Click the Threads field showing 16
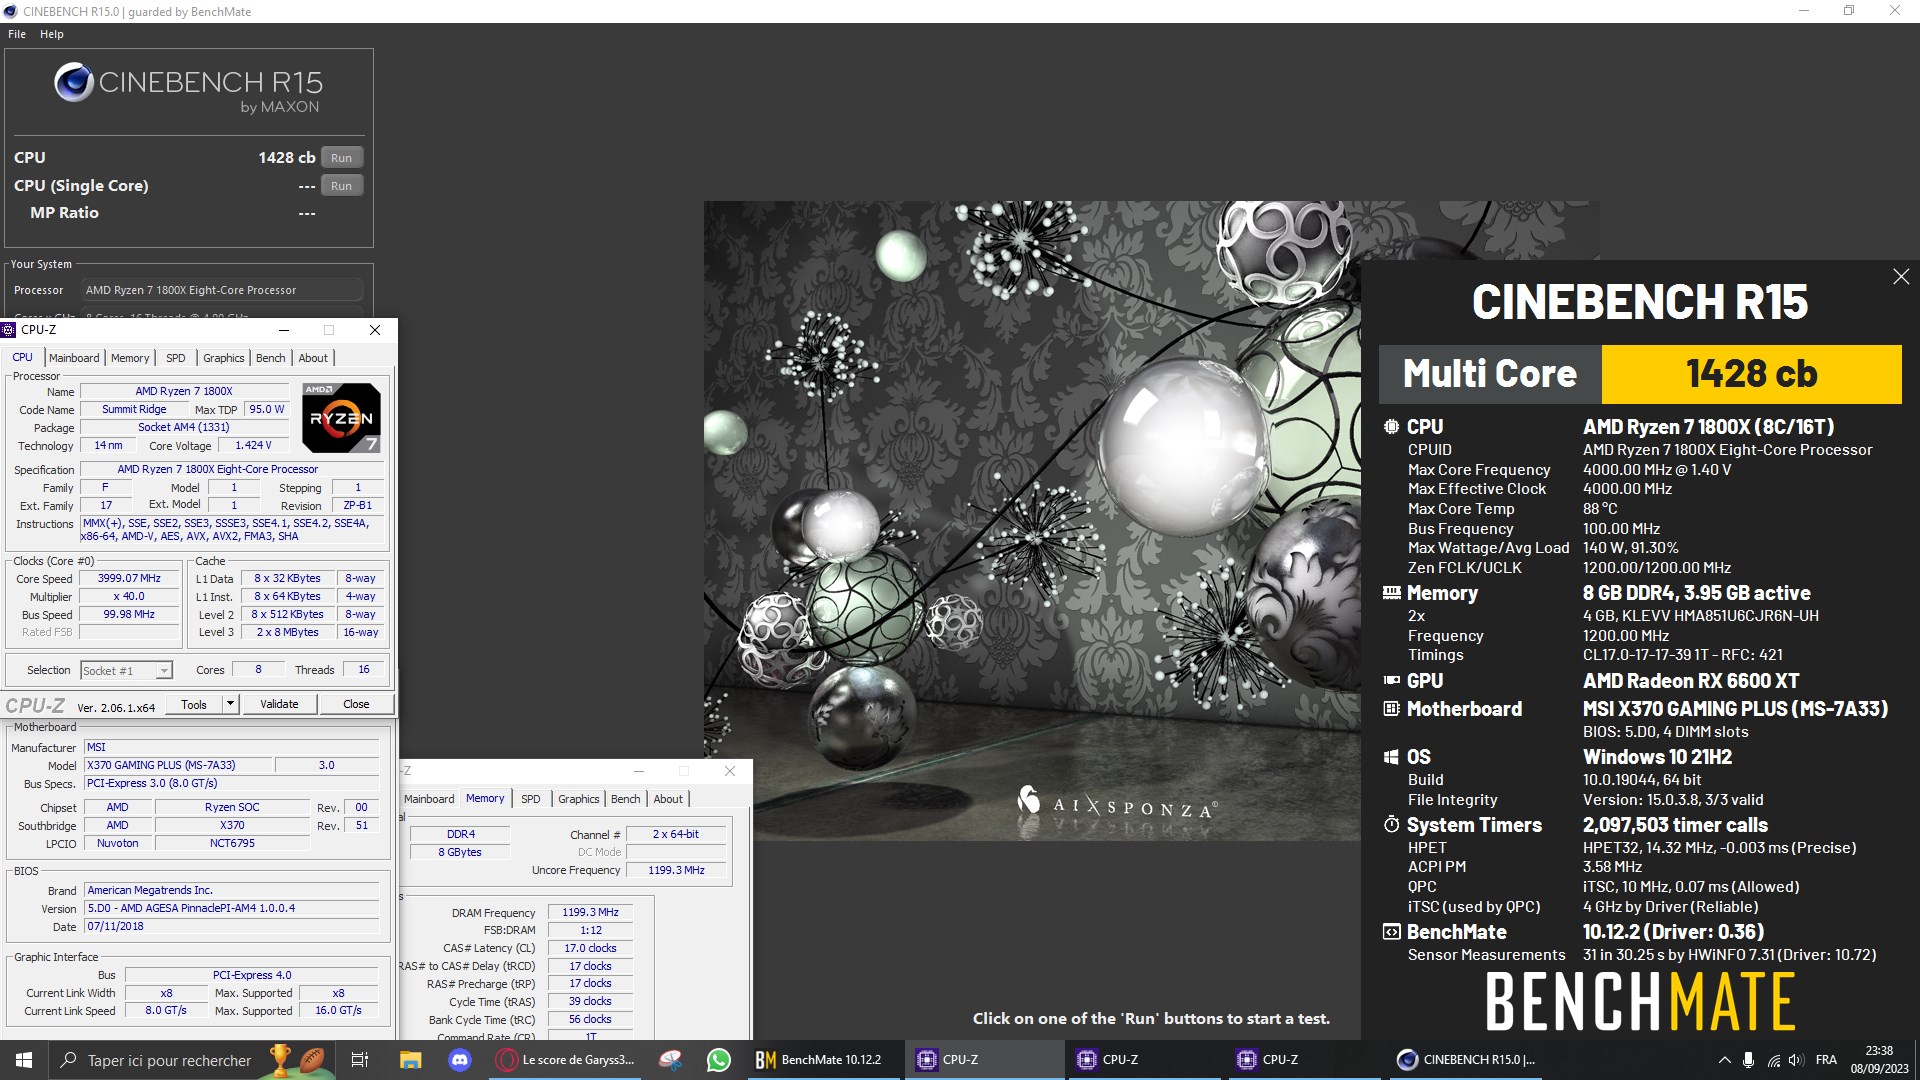 (364, 670)
